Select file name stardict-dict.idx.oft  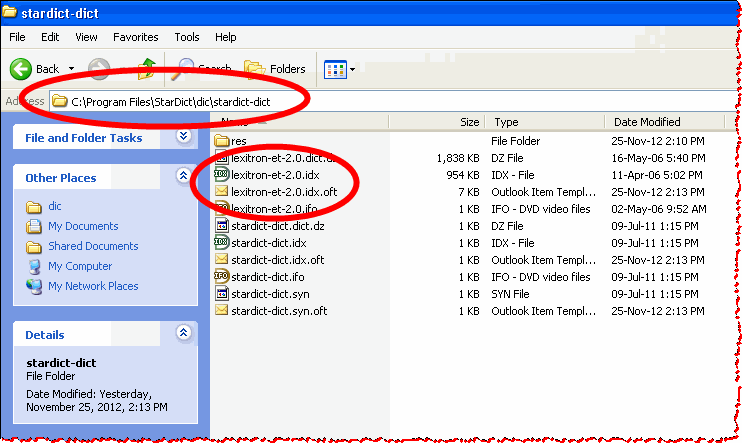point(278,260)
